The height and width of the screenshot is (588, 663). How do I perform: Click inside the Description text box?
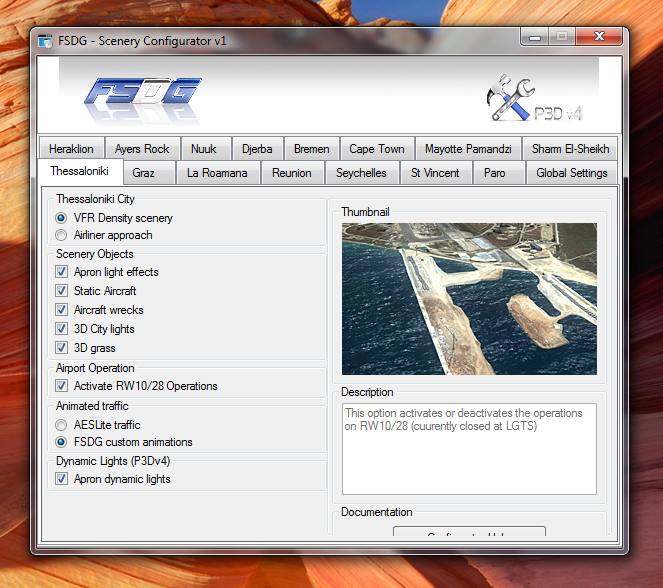point(468,448)
